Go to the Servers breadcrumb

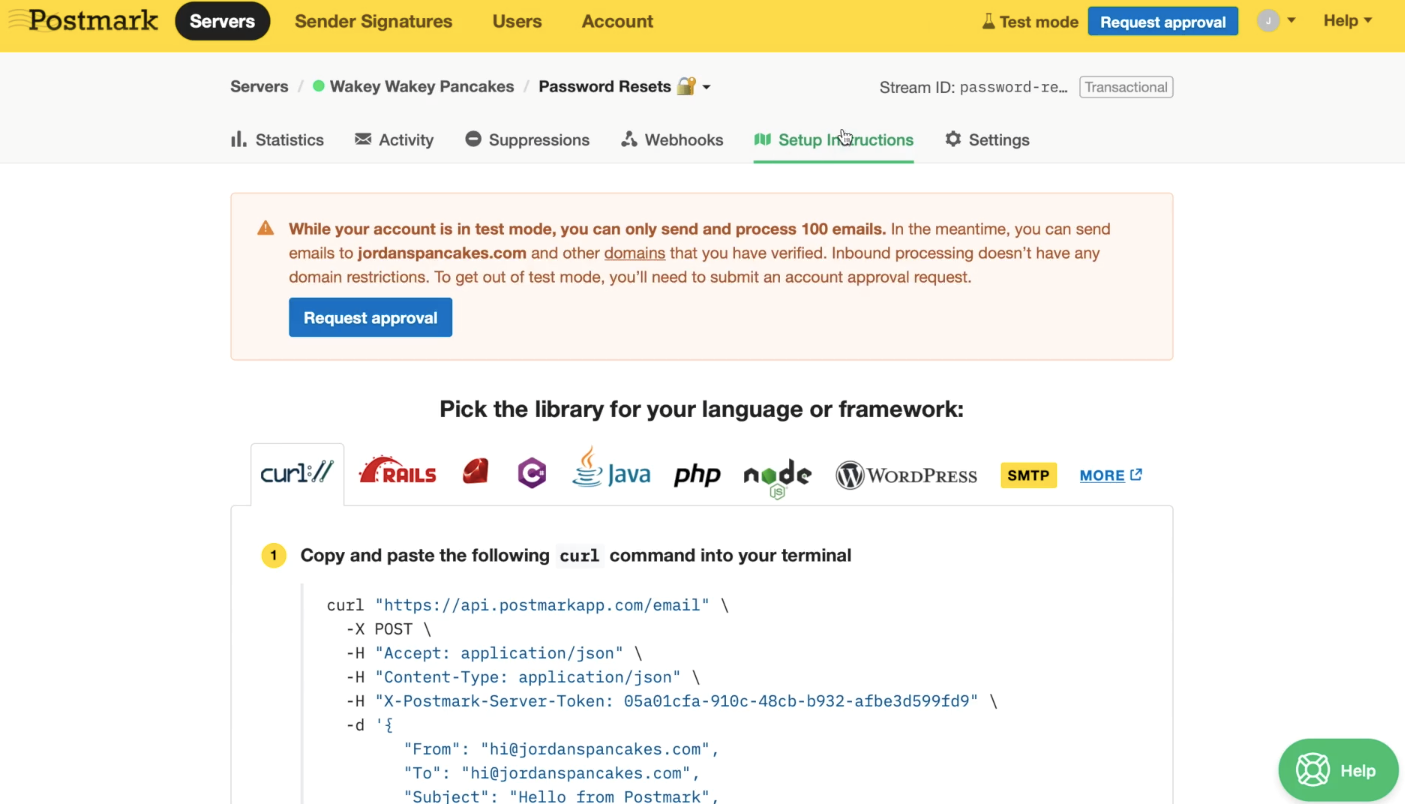[259, 86]
